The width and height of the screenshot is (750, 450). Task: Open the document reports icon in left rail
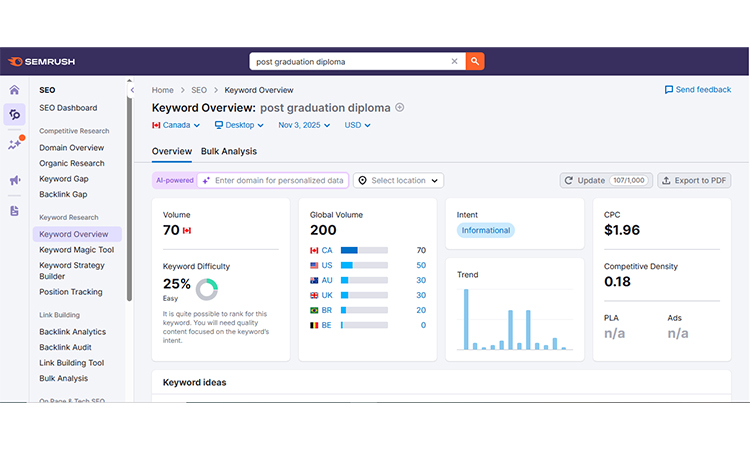[x=14, y=210]
